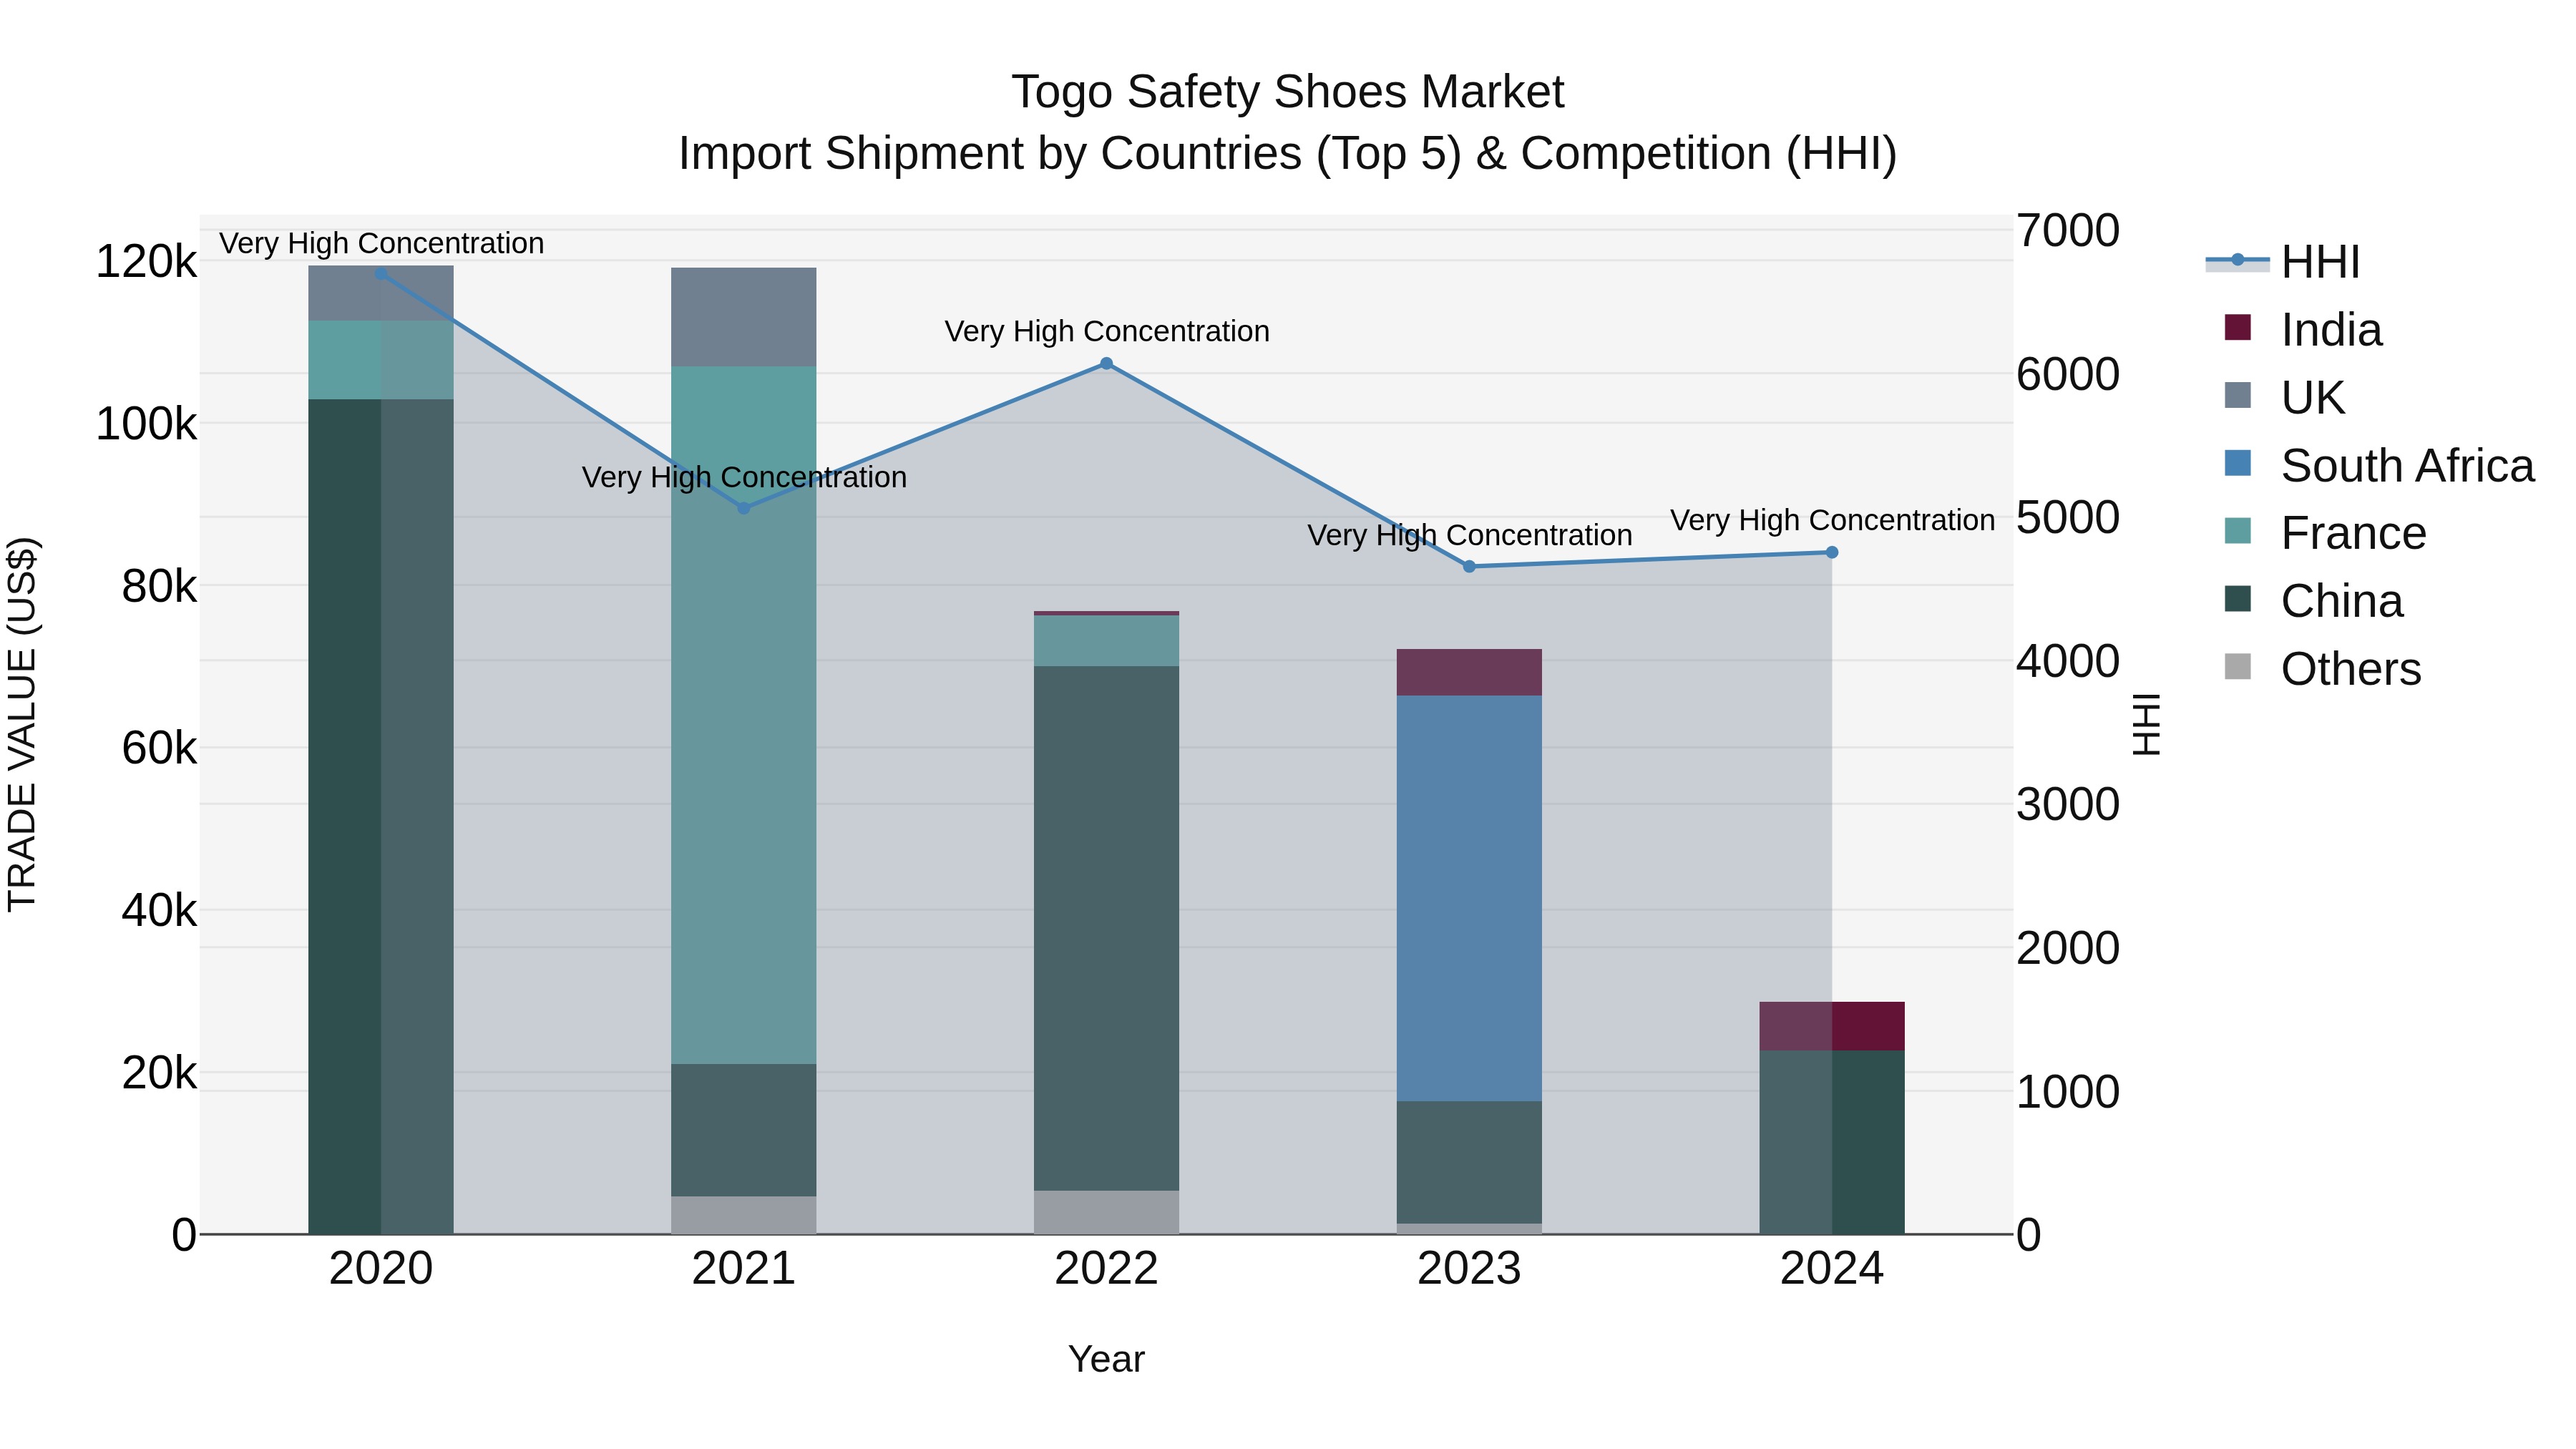Click the France teal legend swatch

2238,532
